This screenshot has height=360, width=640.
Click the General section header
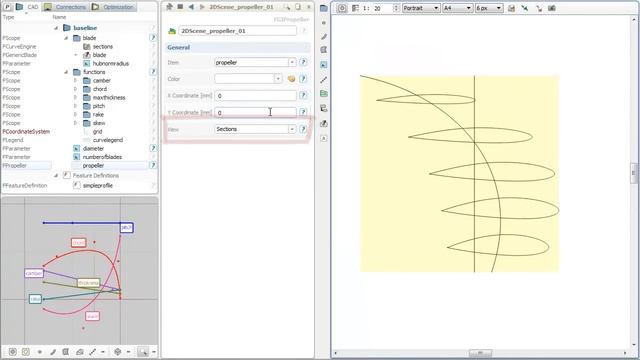point(238,47)
